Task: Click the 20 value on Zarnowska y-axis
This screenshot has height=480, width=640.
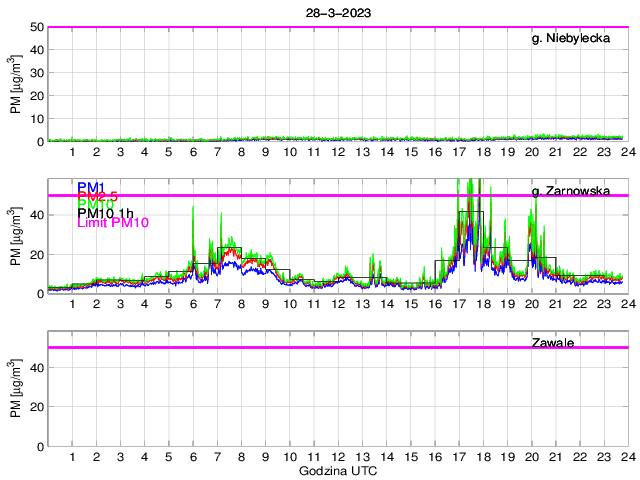Action: point(36,254)
